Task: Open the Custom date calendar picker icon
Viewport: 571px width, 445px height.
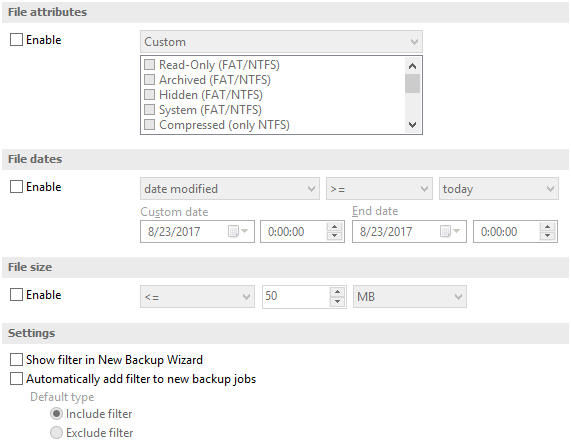Action: [x=237, y=231]
